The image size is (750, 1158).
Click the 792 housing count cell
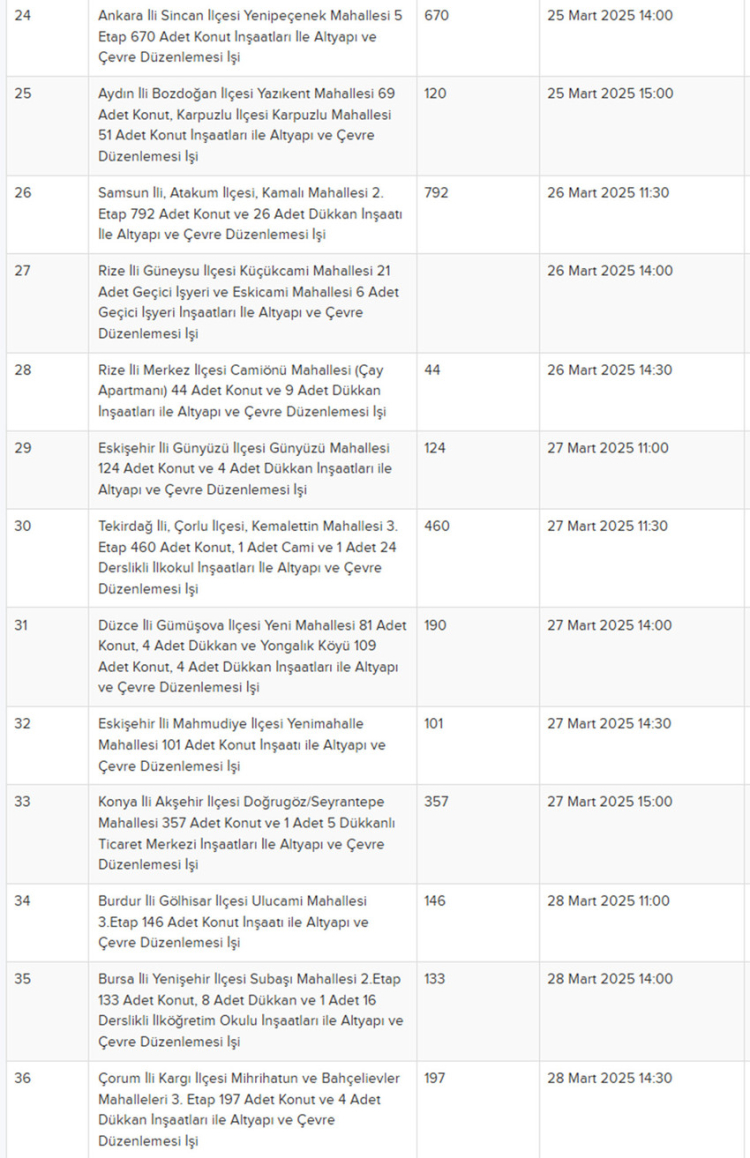pos(478,214)
